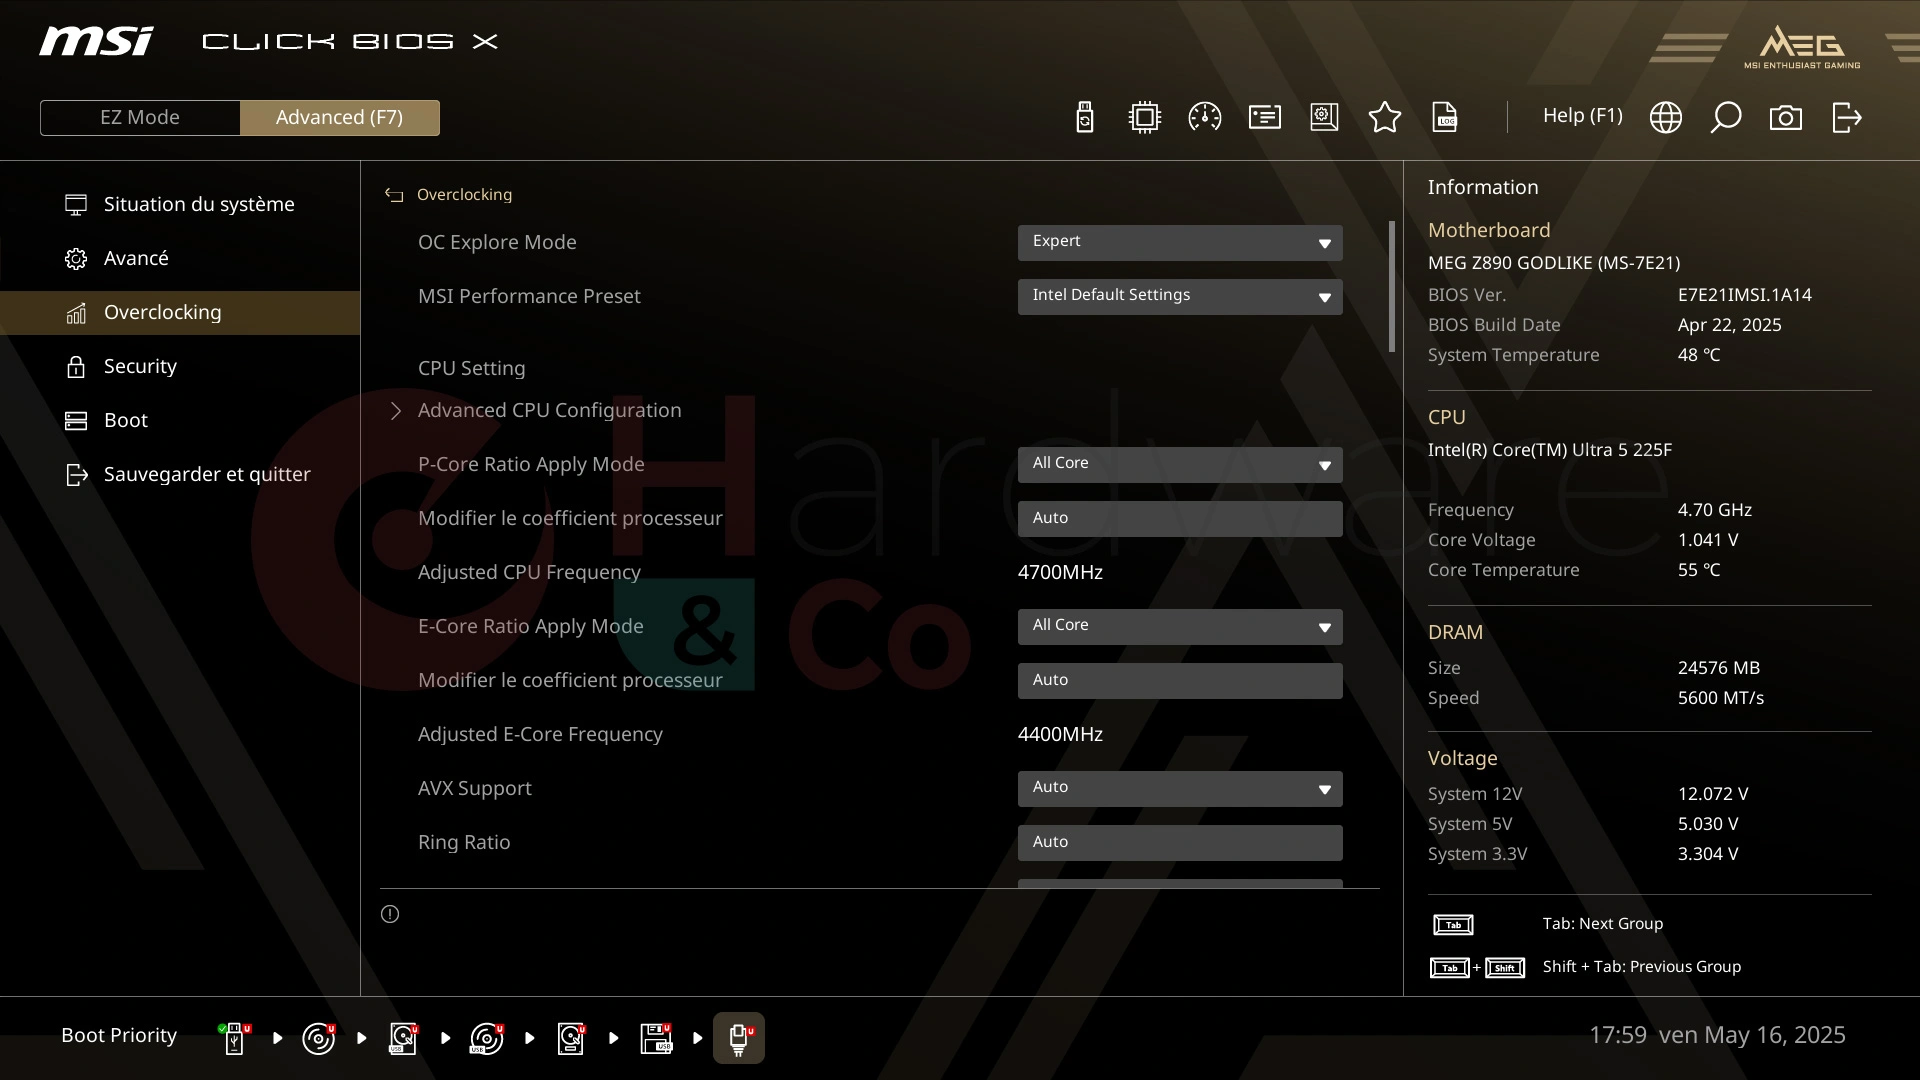Open Security menu
The width and height of the screenshot is (1920, 1080).
point(180,366)
